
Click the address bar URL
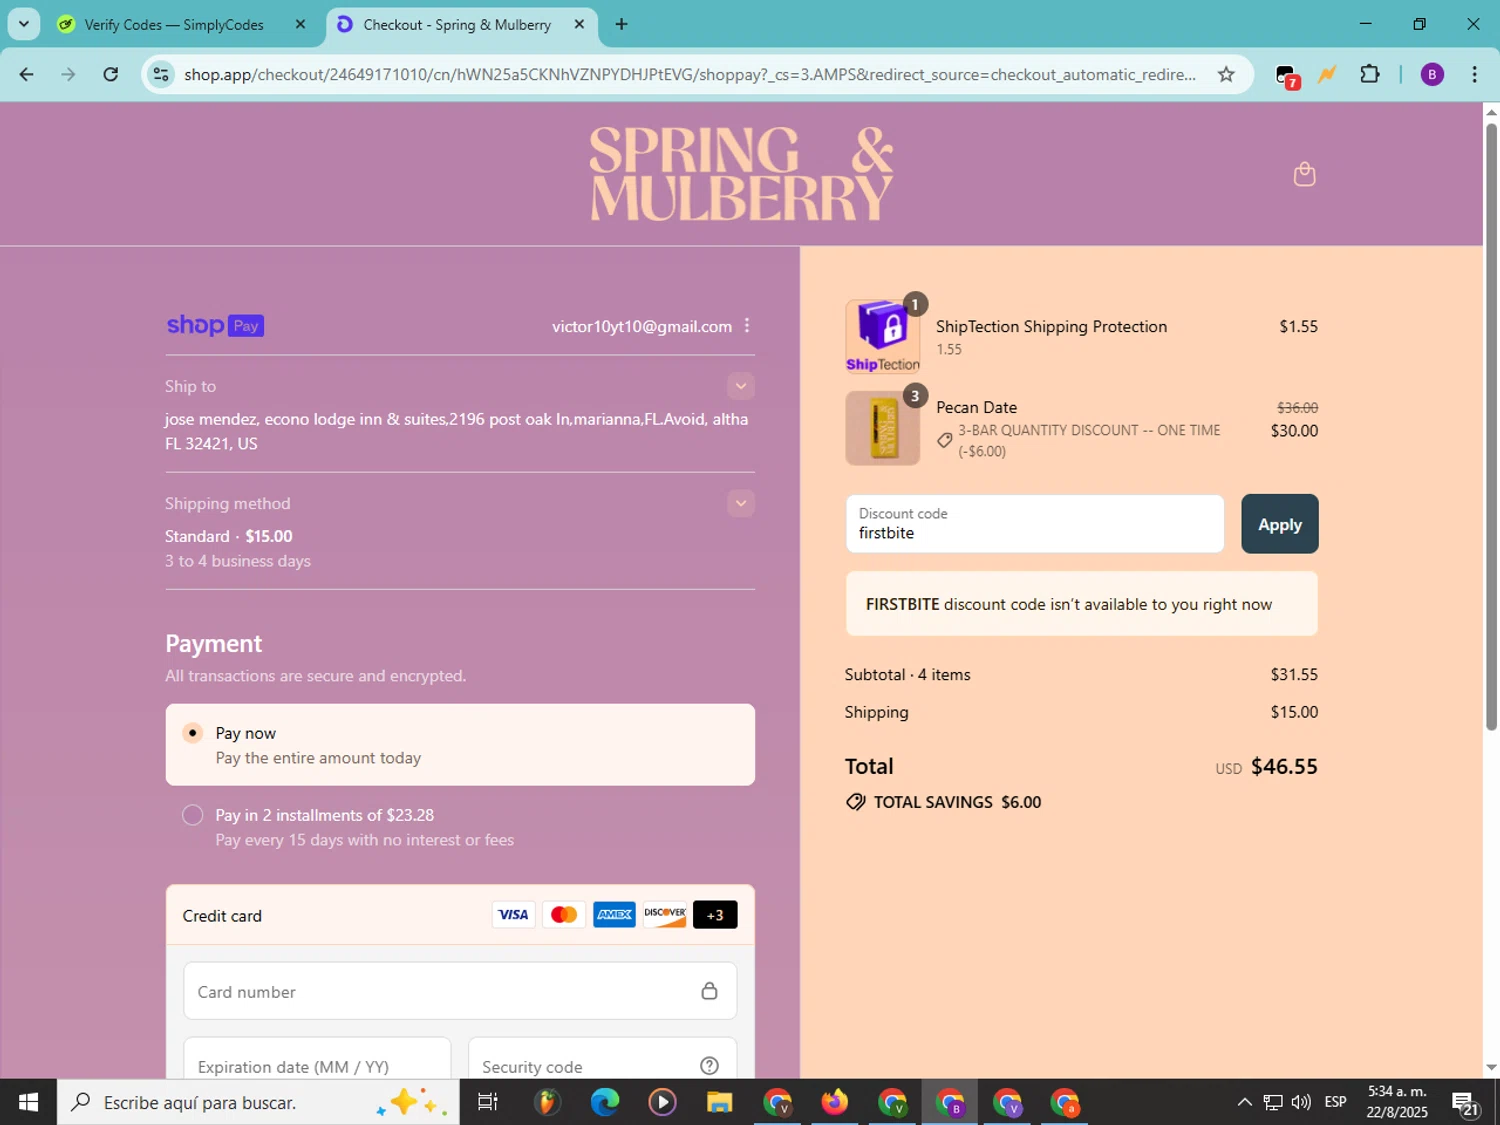690,74
